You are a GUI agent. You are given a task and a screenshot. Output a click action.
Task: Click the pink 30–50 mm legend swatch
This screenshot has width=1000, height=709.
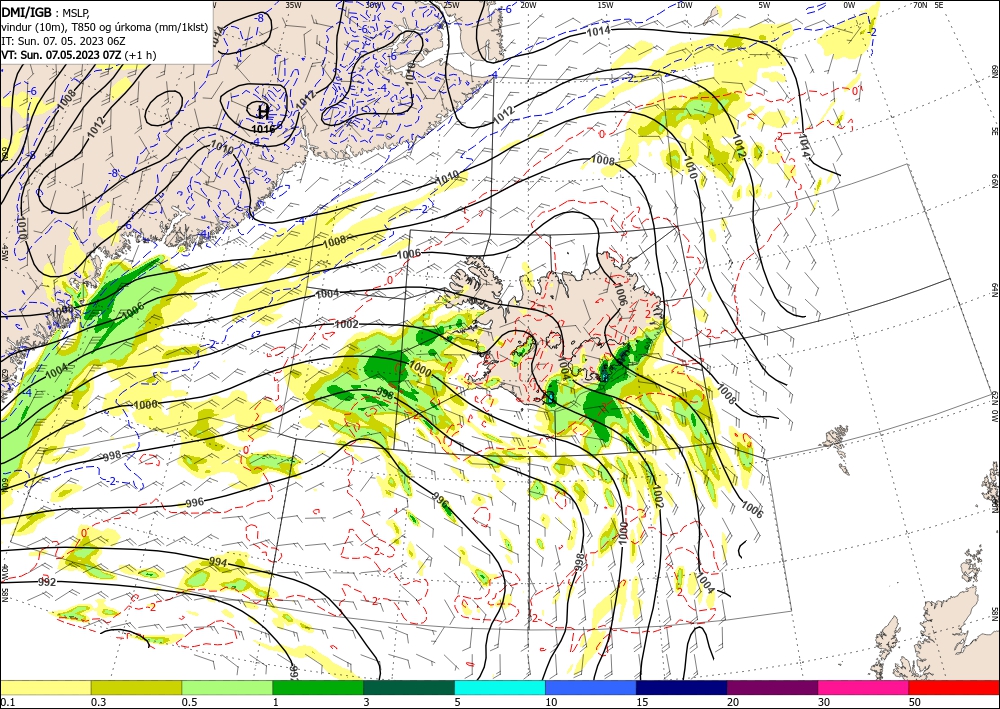tap(864, 687)
